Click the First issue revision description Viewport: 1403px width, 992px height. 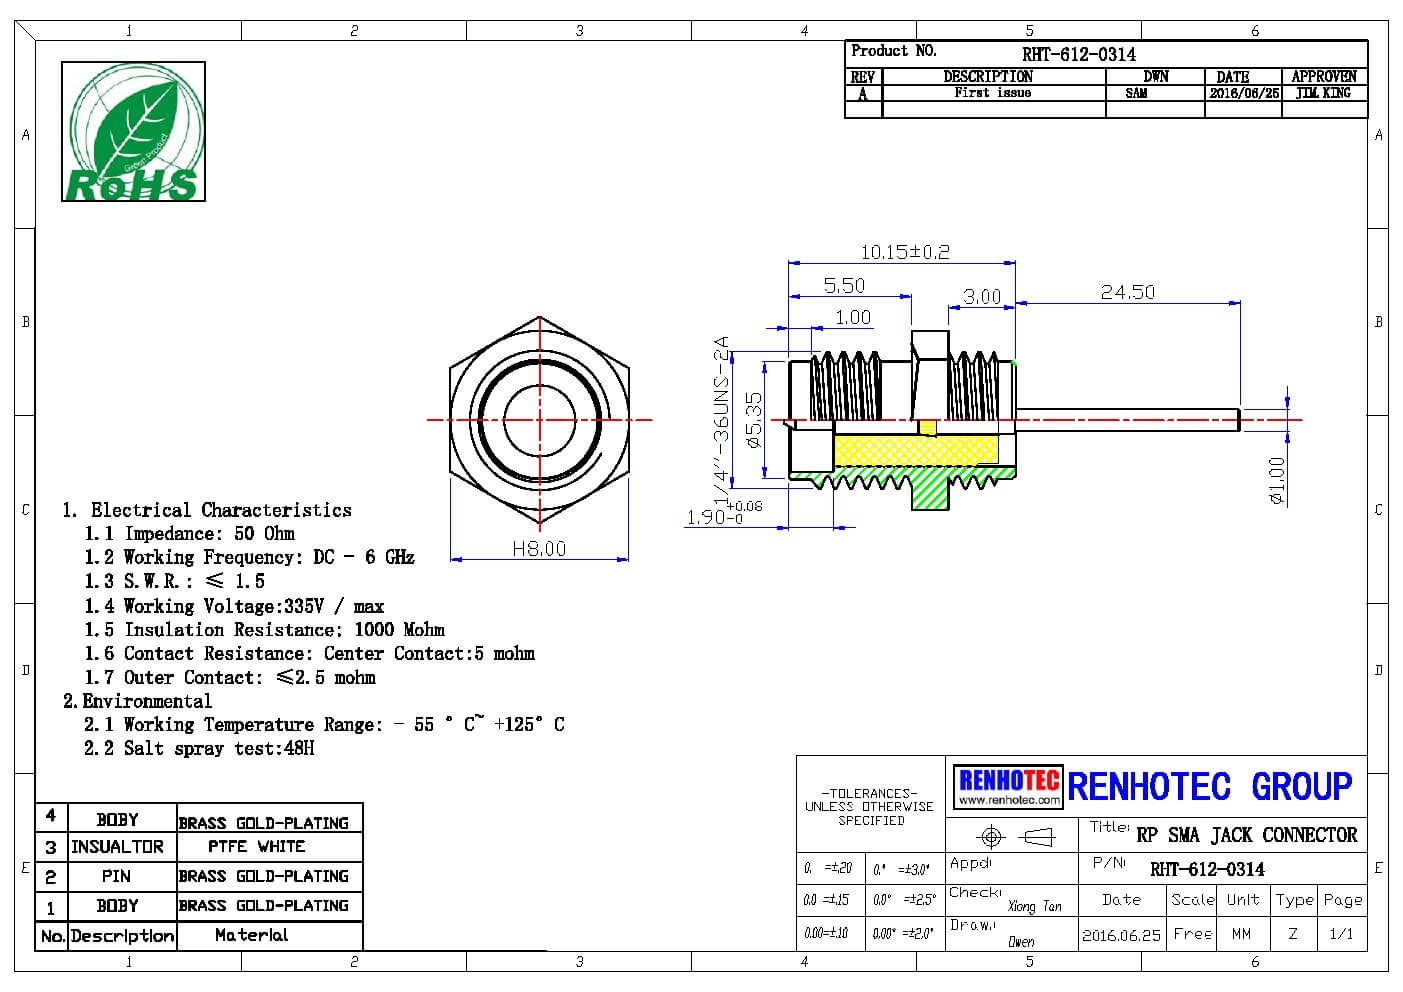[x=992, y=93]
